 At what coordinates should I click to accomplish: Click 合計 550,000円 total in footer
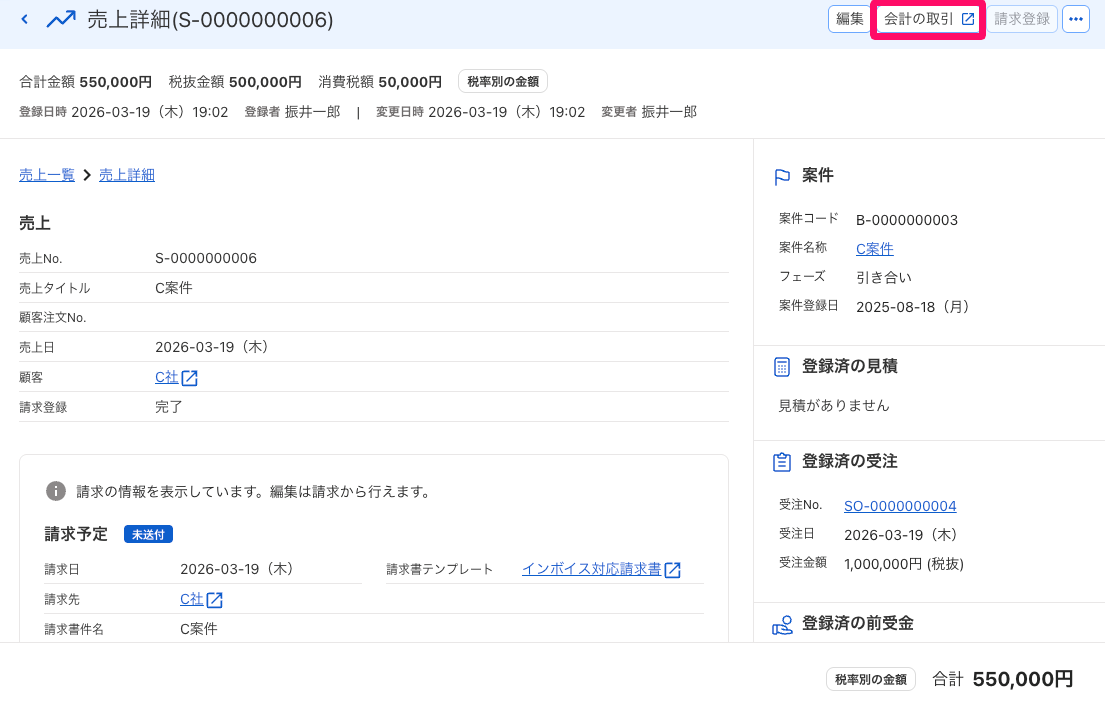click(x=1002, y=679)
